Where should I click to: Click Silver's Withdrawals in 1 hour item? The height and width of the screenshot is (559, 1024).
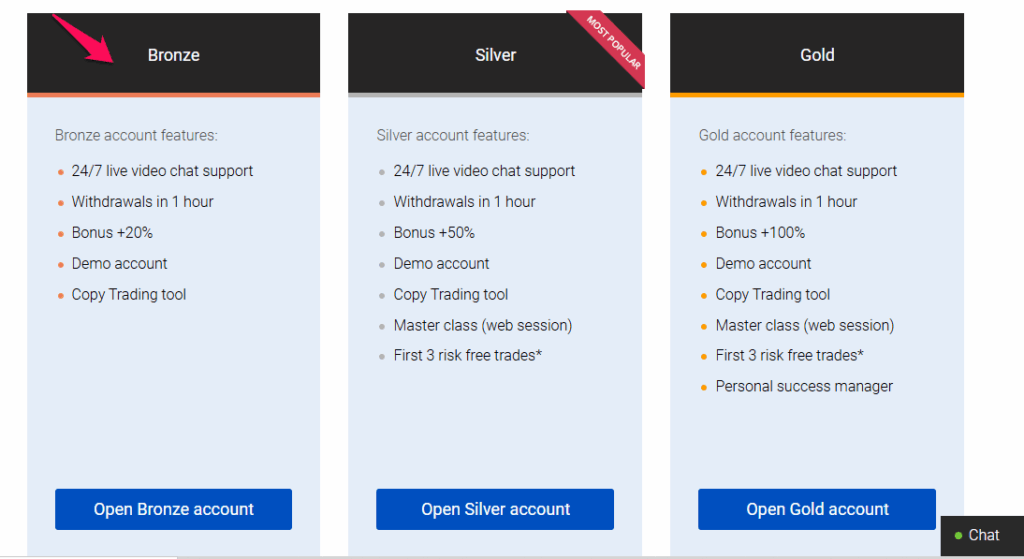tap(464, 202)
